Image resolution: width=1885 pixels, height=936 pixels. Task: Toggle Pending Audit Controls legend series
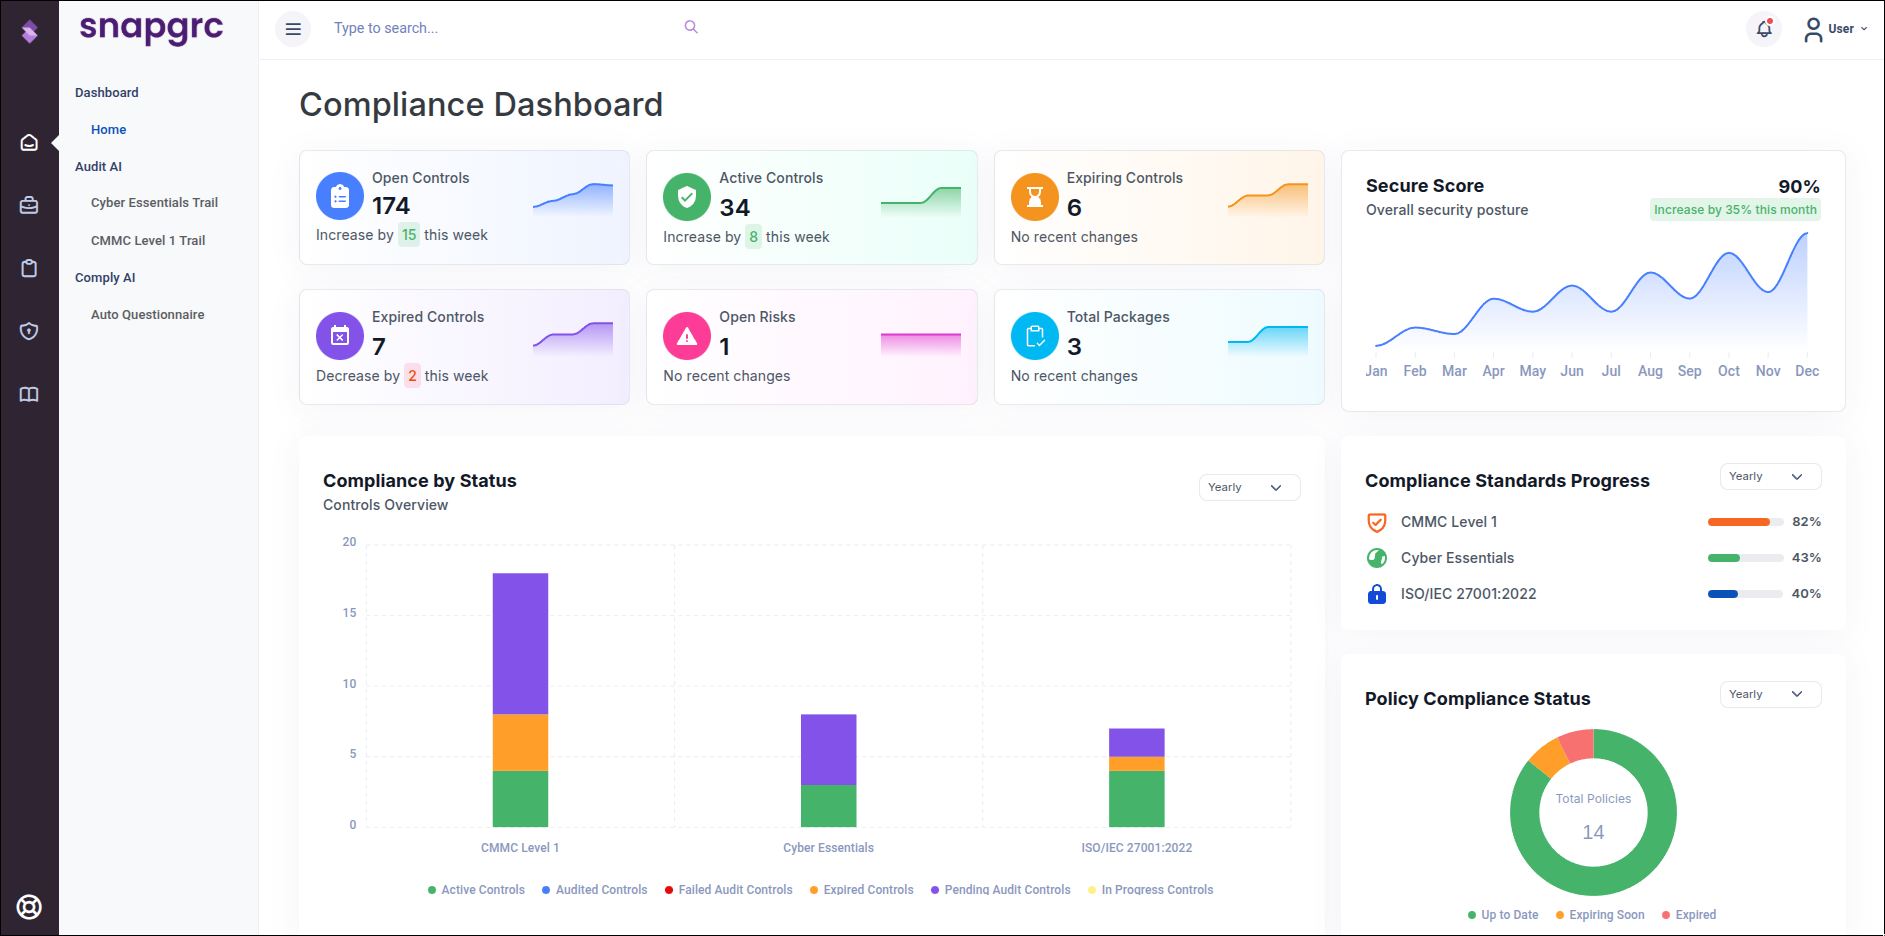[x=1000, y=890]
